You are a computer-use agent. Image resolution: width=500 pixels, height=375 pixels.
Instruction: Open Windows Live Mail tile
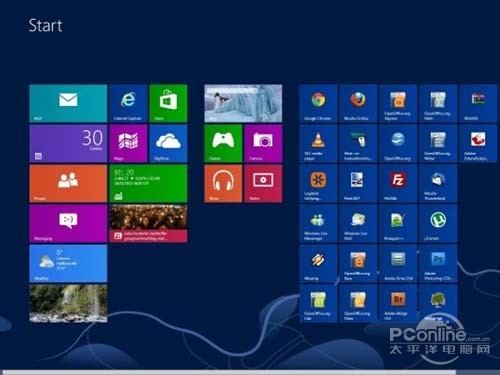pyautogui.click(x=358, y=223)
